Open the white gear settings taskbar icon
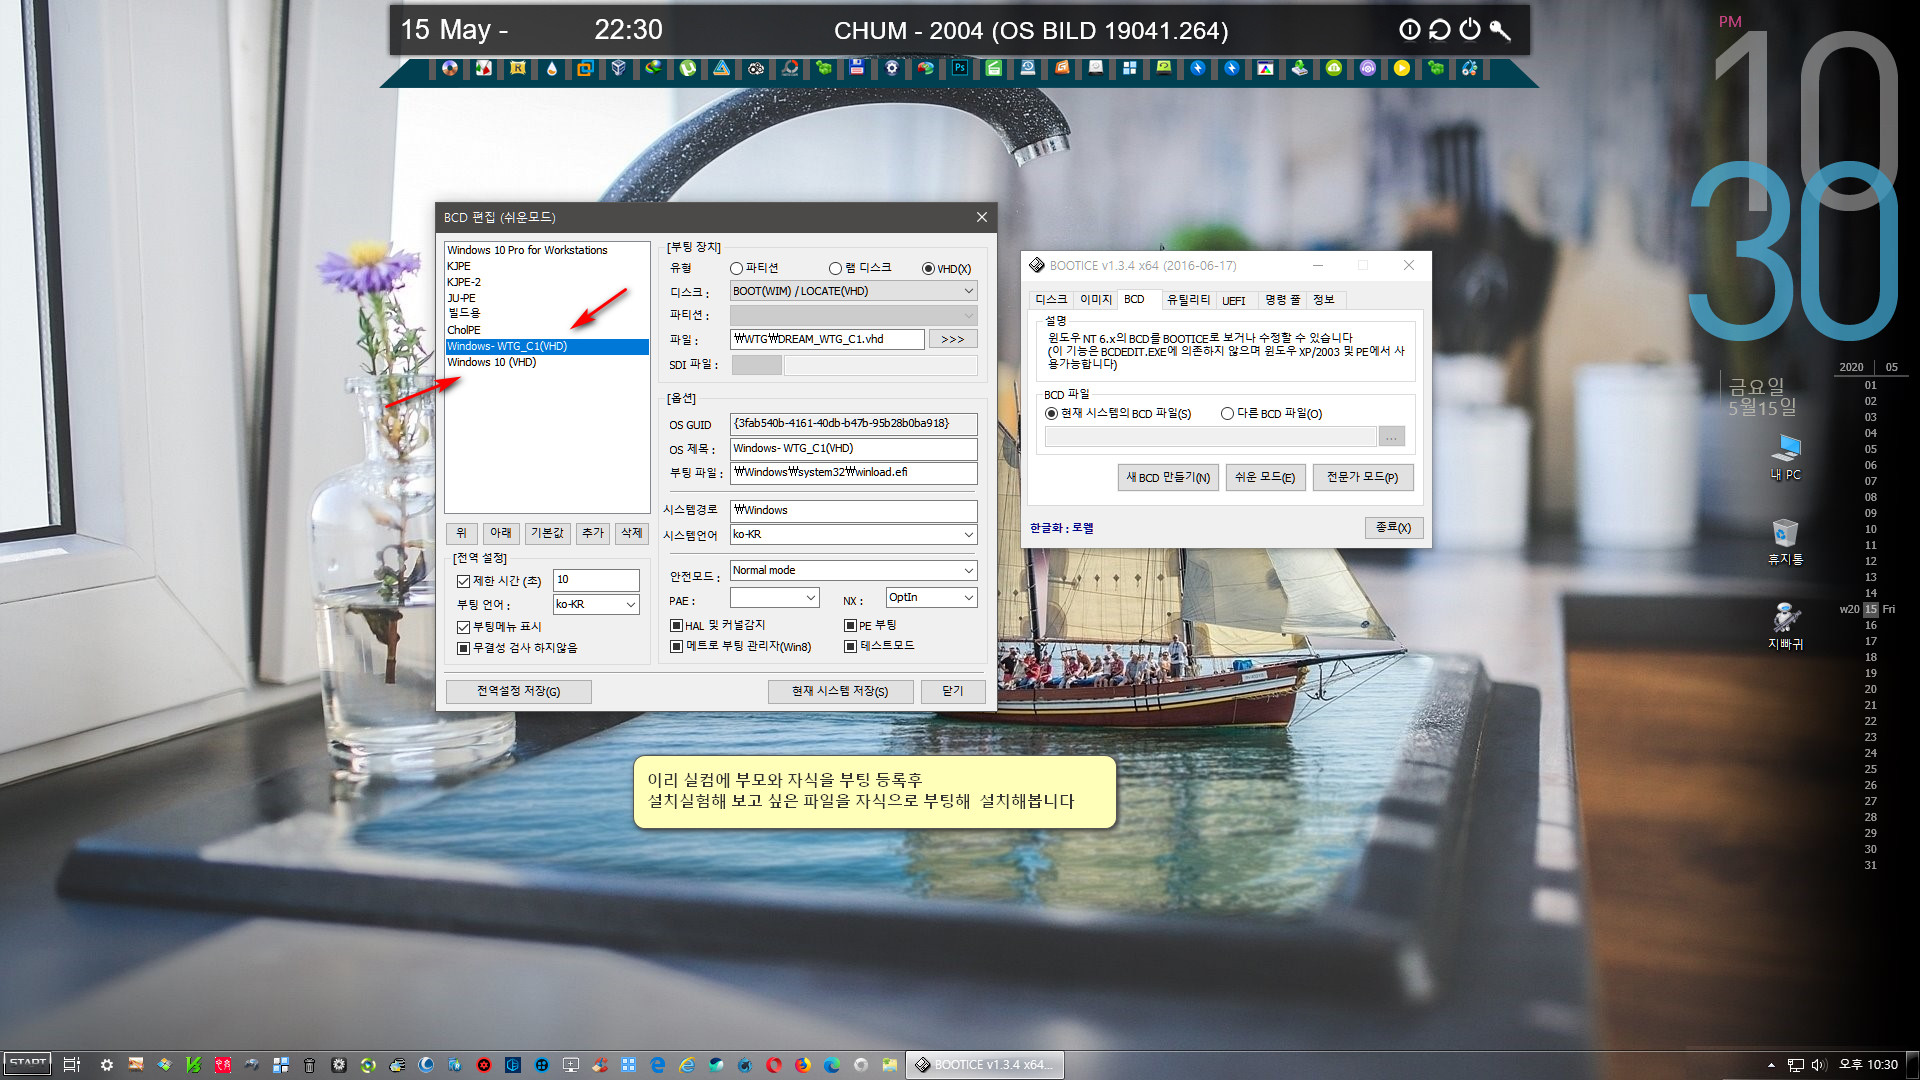The width and height of the screenshot is (1920, 1080). pyautogui.click(x=107, y=1065)
